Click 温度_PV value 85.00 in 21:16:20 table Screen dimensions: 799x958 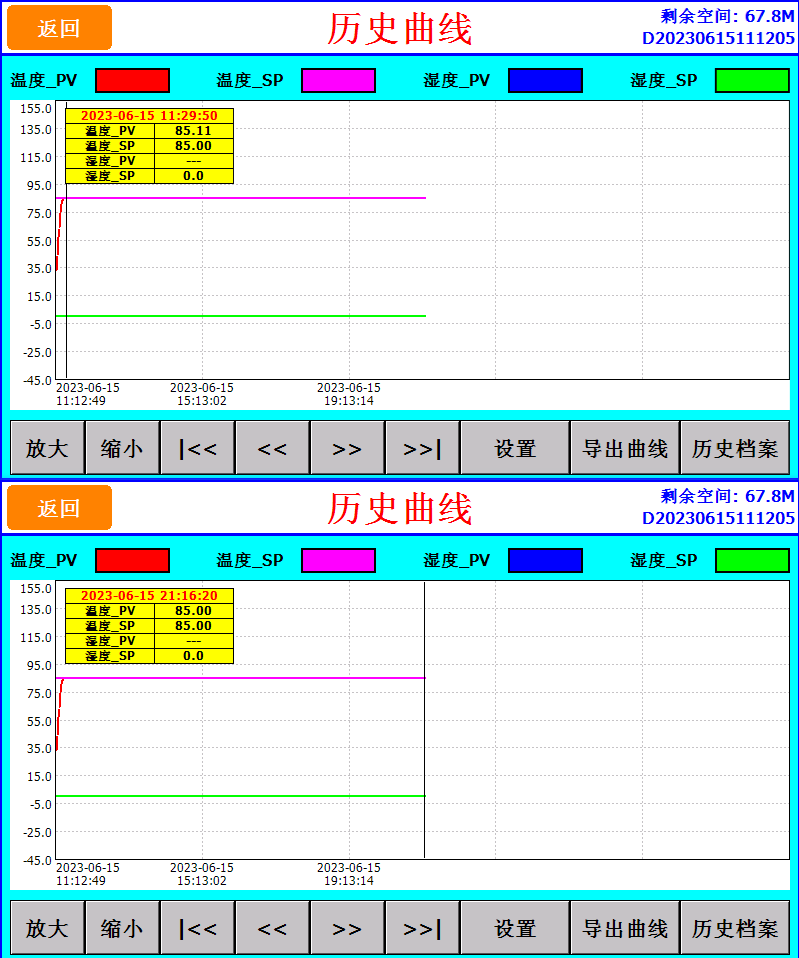(194, 610)
